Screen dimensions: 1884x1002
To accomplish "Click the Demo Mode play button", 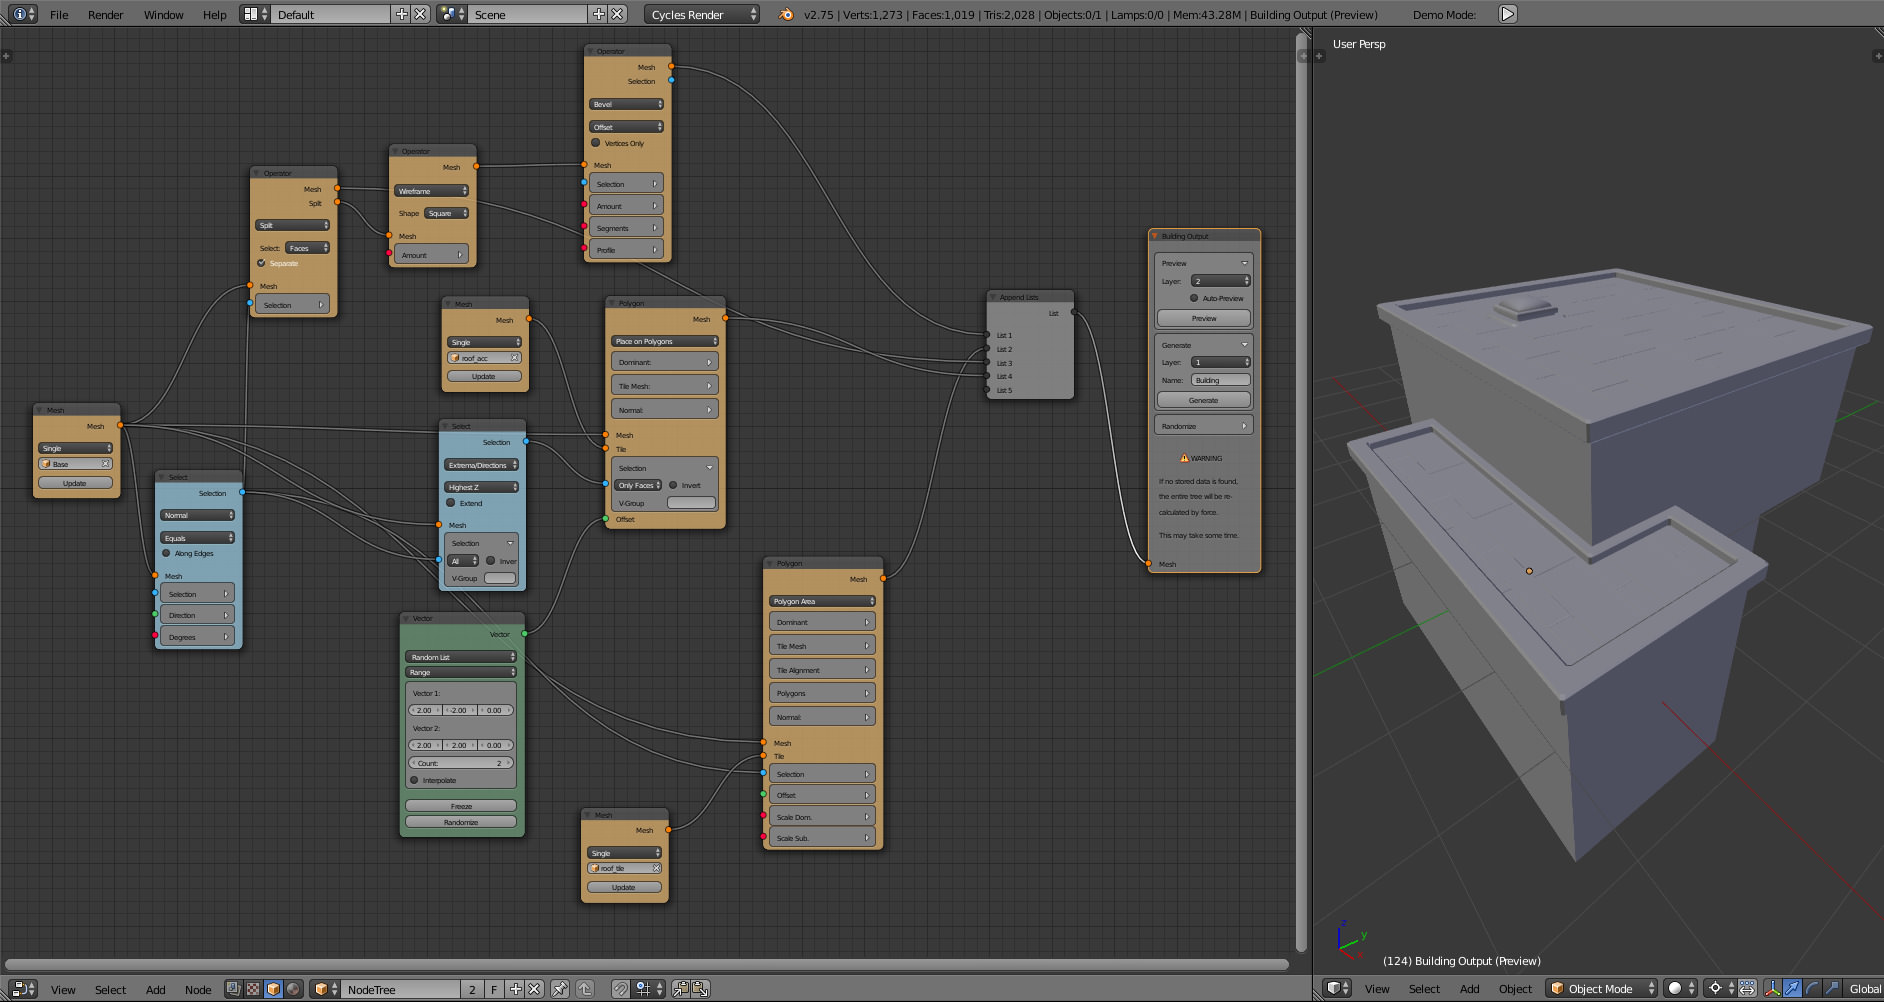I will point(1508,14).
